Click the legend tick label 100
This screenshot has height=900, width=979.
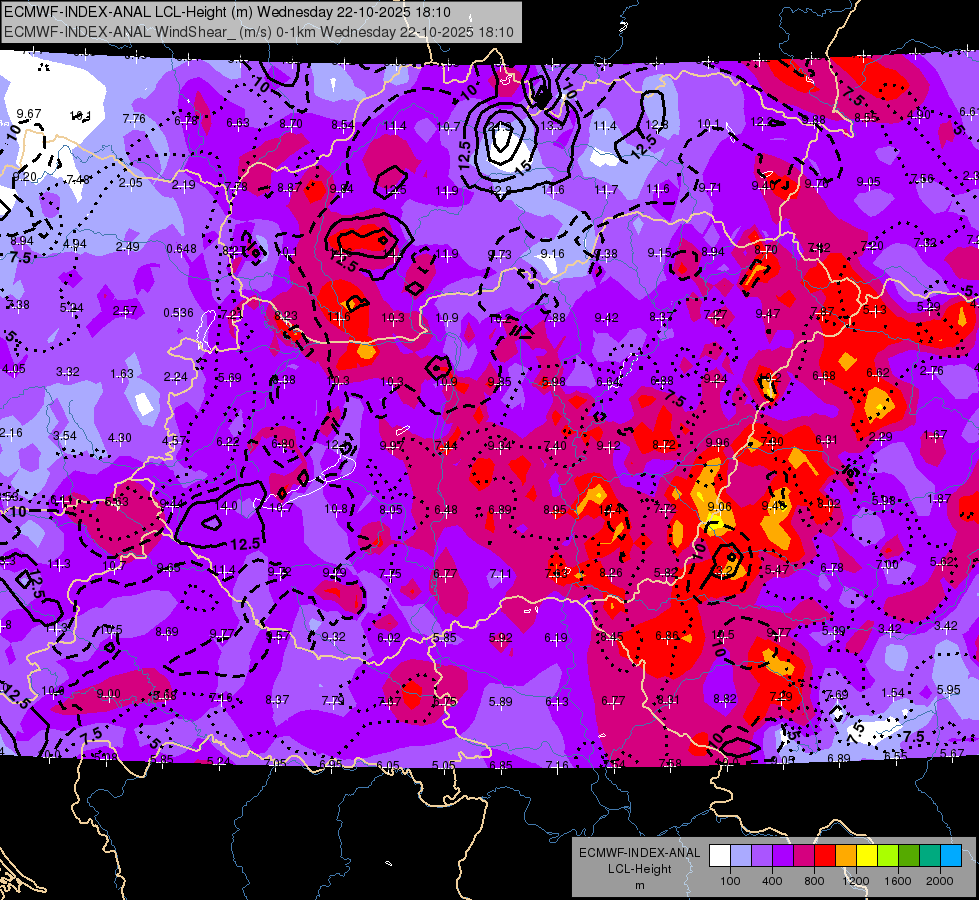pyautogui.click(x=730, y=881)
